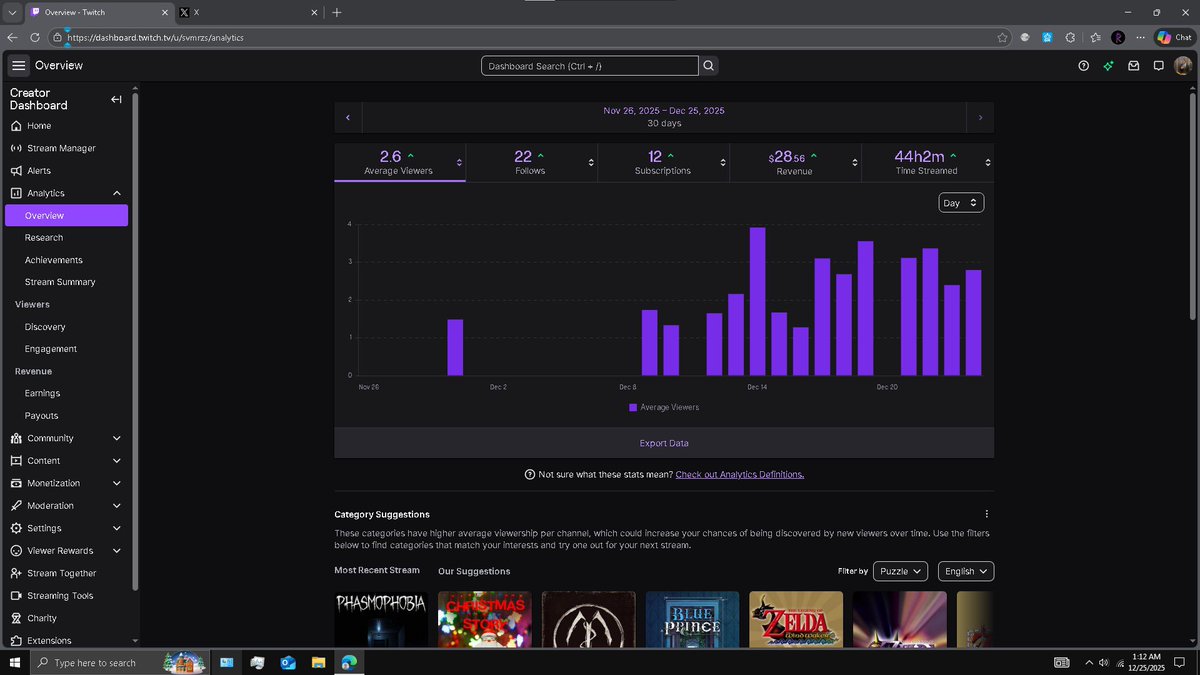The height and width of the screenshot is (675, 1200).
Task: Open the Zelda category thumbnail
Action: point(796,618)
